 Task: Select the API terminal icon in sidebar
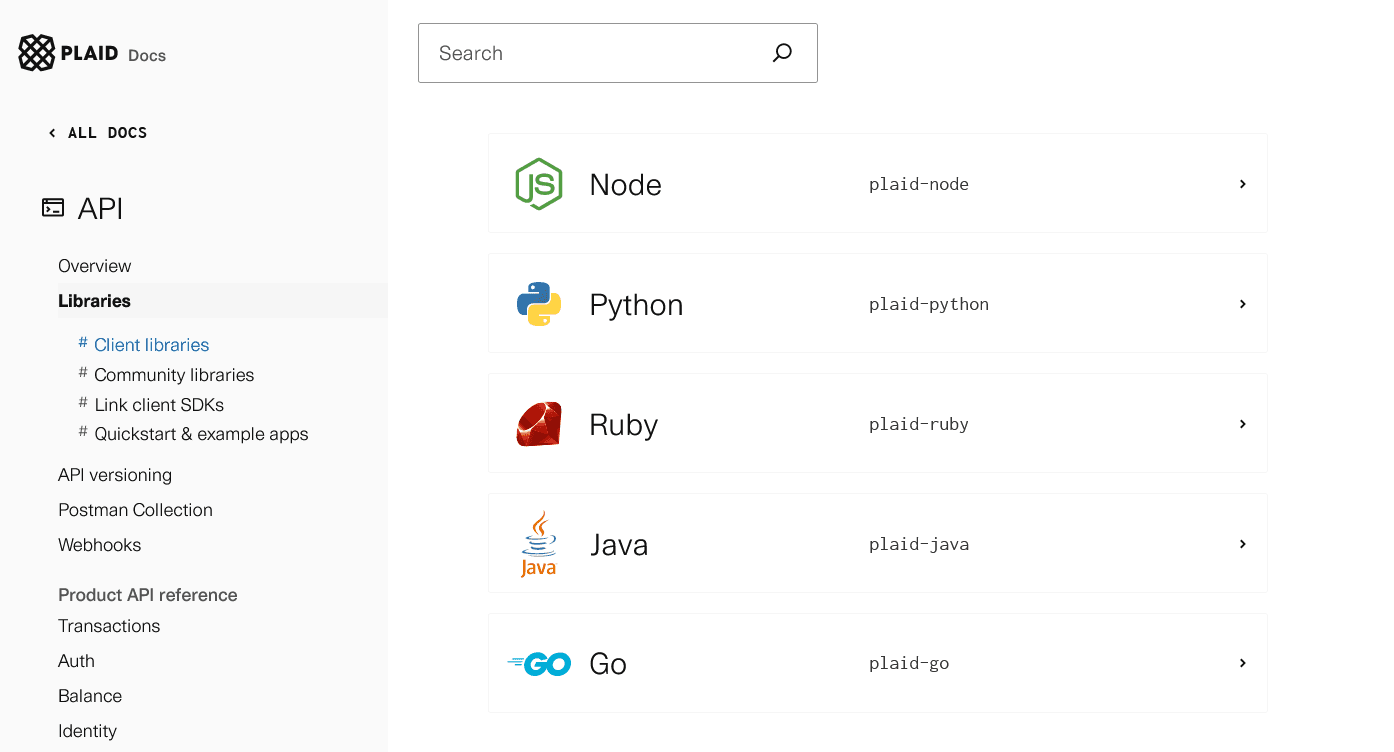pyautogui.click(x=52, y=207)
